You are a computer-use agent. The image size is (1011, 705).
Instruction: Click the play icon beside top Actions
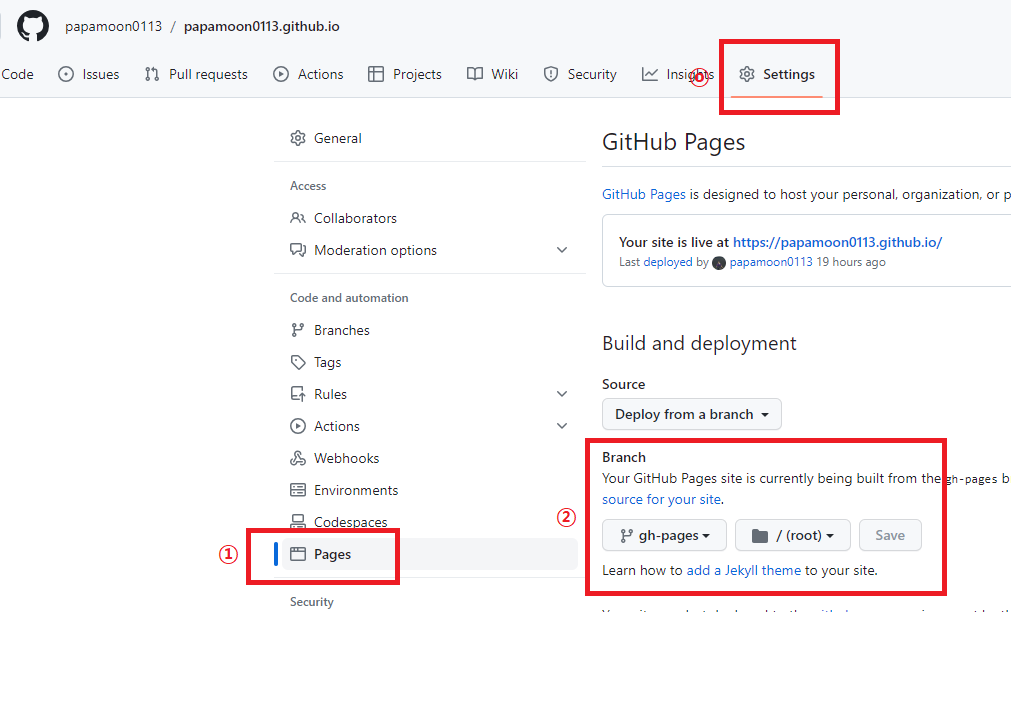point(280,74)
